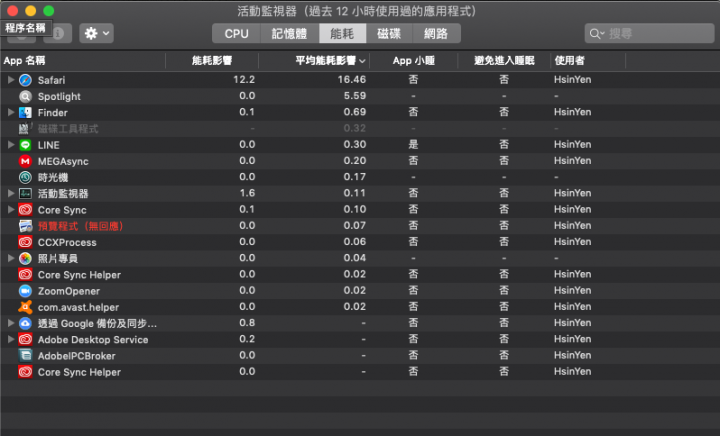Select the ZoomOpener row text

69,291
